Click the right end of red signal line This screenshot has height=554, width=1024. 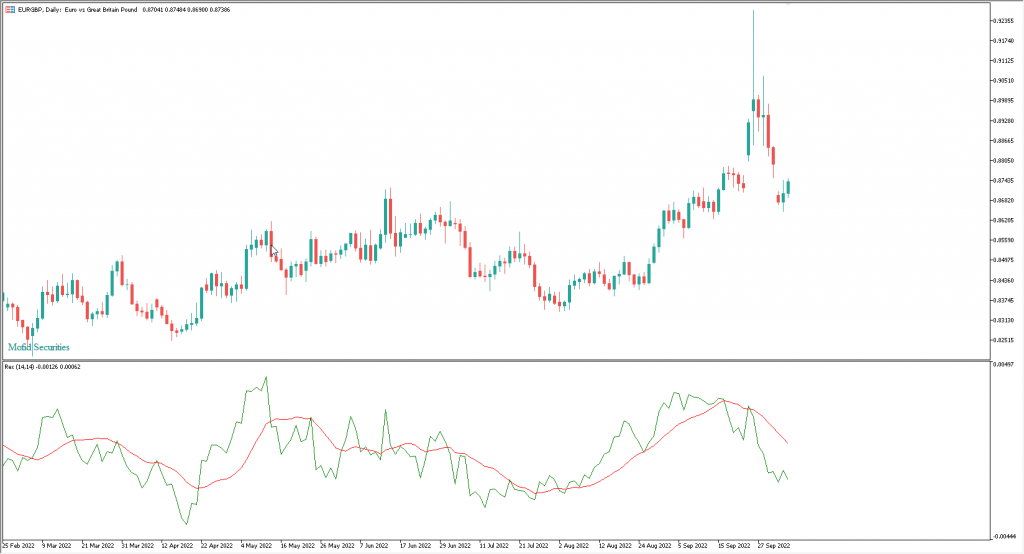pos(787,443)
